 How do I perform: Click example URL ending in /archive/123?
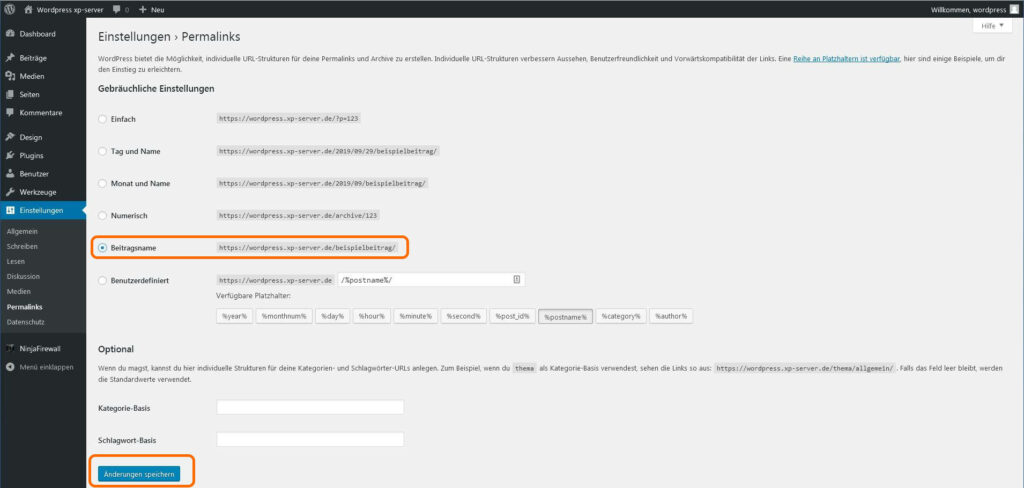(298, 215)
